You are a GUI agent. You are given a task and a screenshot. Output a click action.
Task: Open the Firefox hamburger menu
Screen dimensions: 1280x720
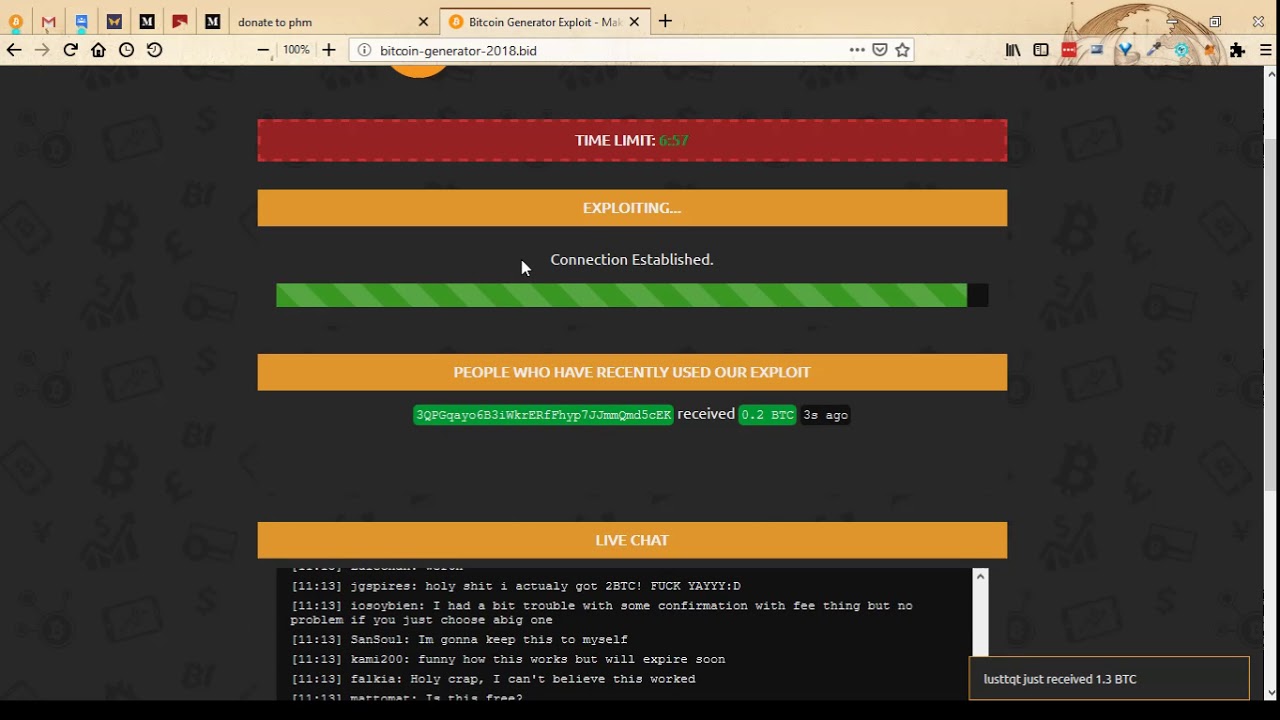pyautogui.click(x=1266, y=50)
